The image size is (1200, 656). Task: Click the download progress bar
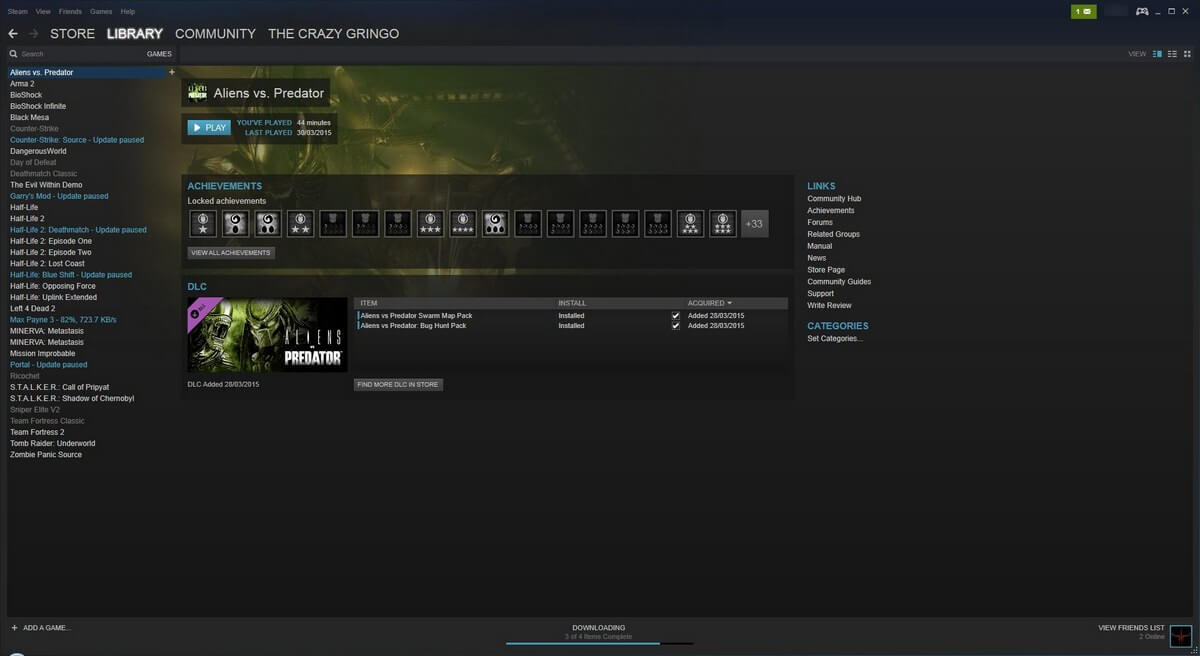pos(599,643)
